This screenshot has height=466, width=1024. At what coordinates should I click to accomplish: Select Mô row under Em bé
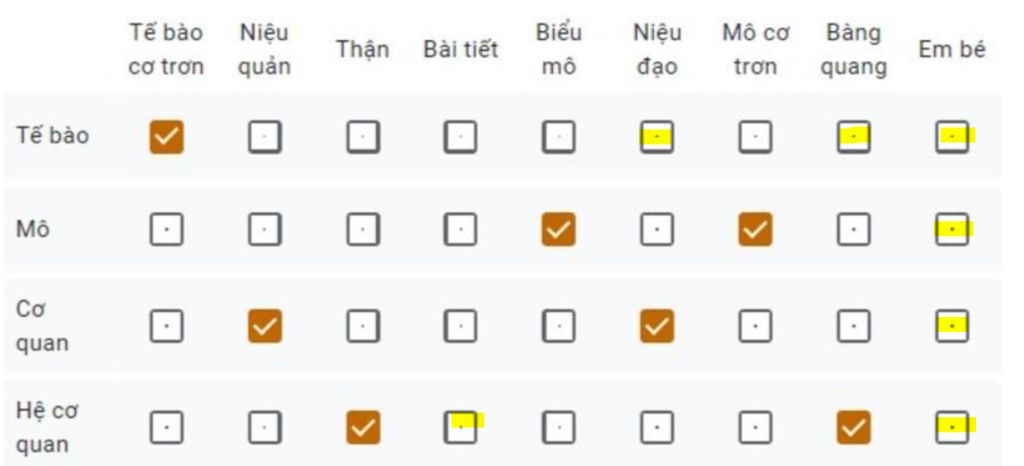[x=952, y=231]
